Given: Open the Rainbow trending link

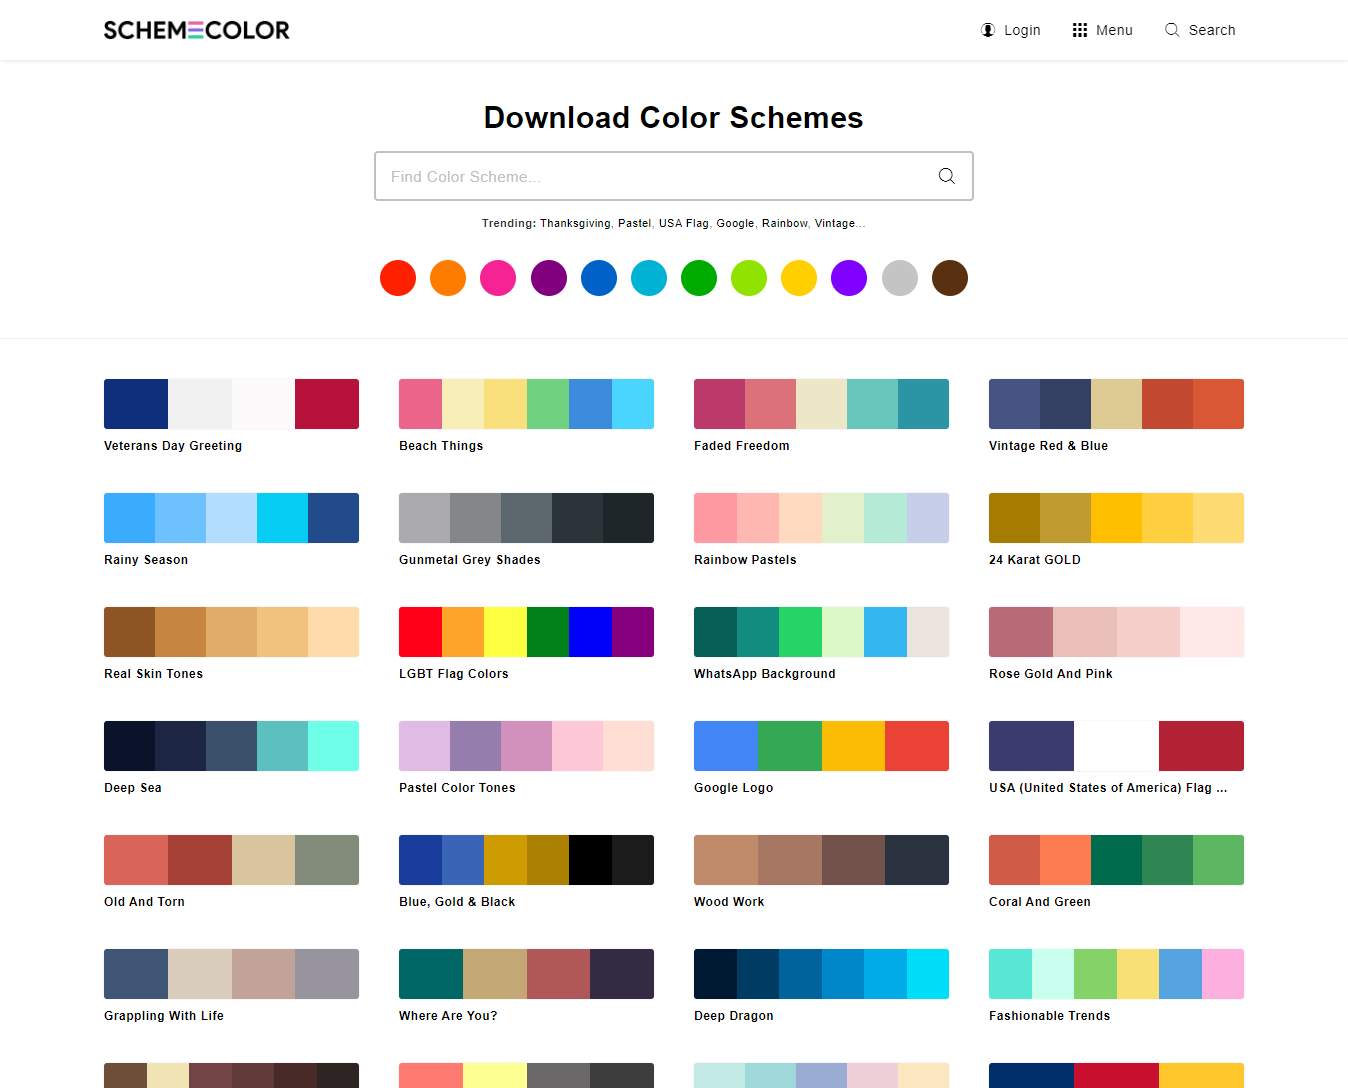Looking at the screenshot, I should 784,223.
